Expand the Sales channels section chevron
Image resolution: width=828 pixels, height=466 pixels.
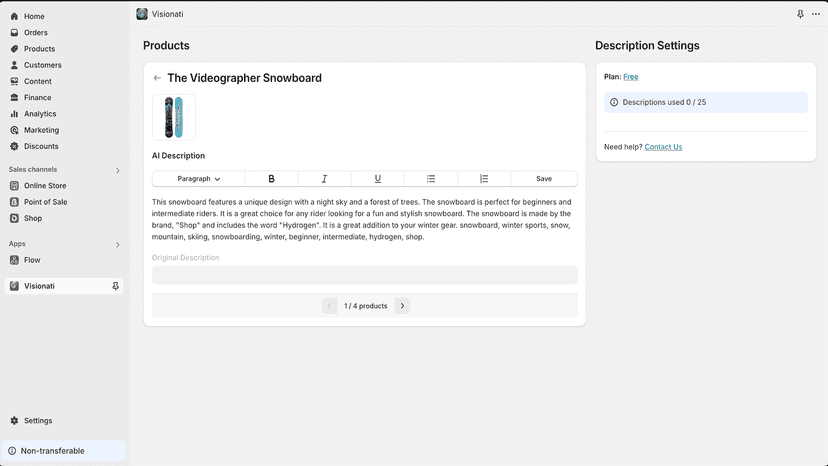tap(117, 170)
